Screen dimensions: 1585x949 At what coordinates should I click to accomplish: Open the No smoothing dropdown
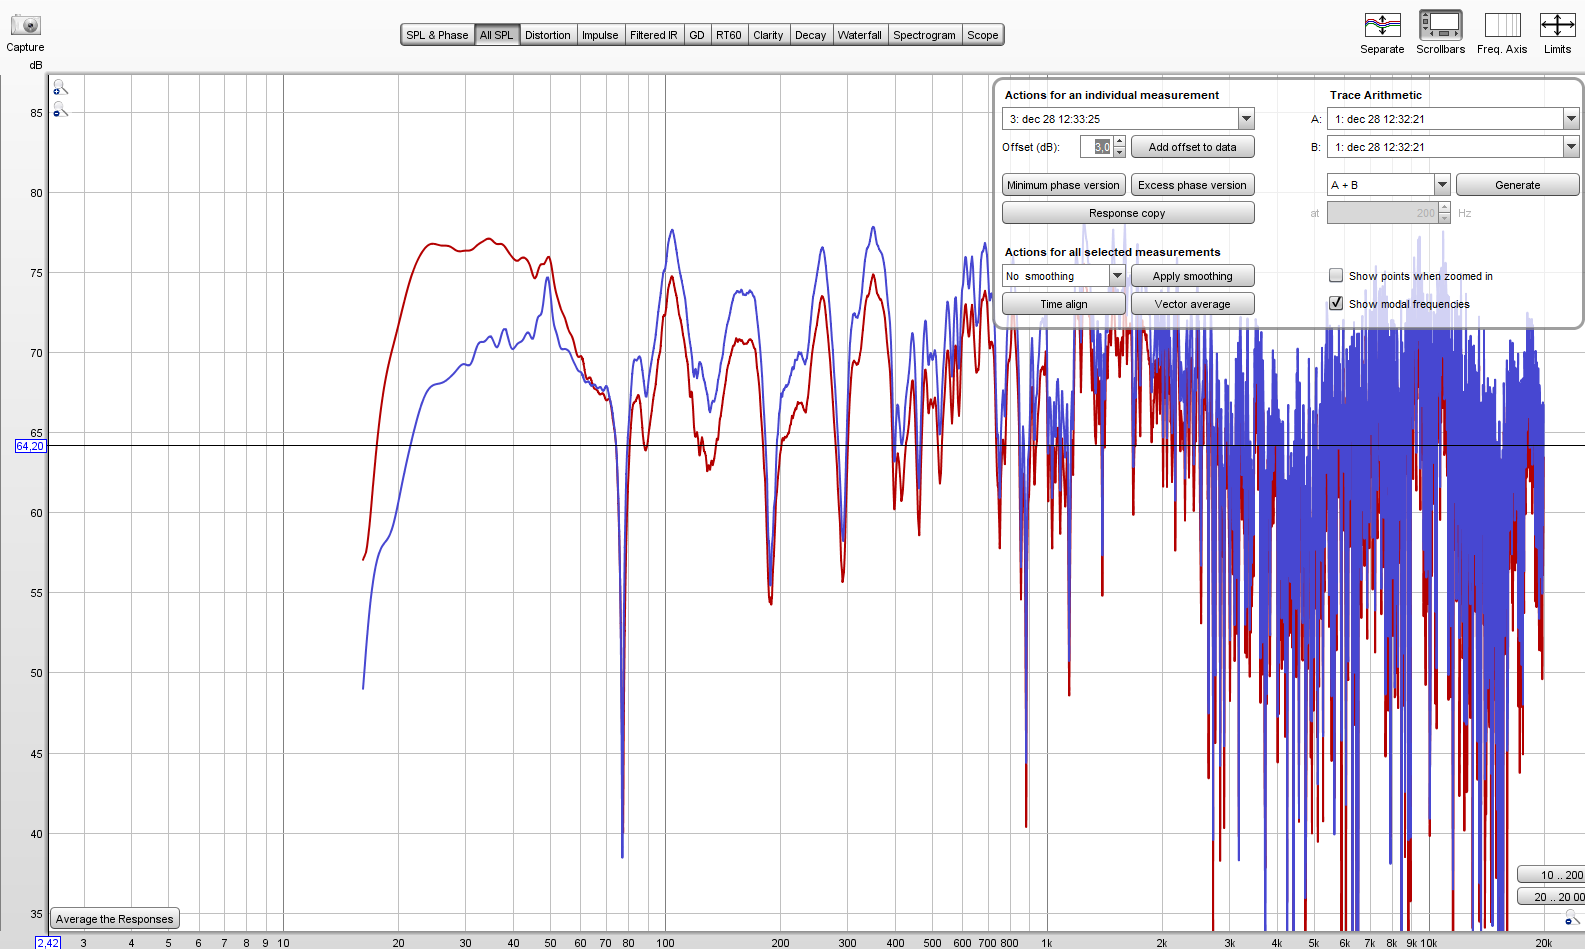click(1118, 276)
